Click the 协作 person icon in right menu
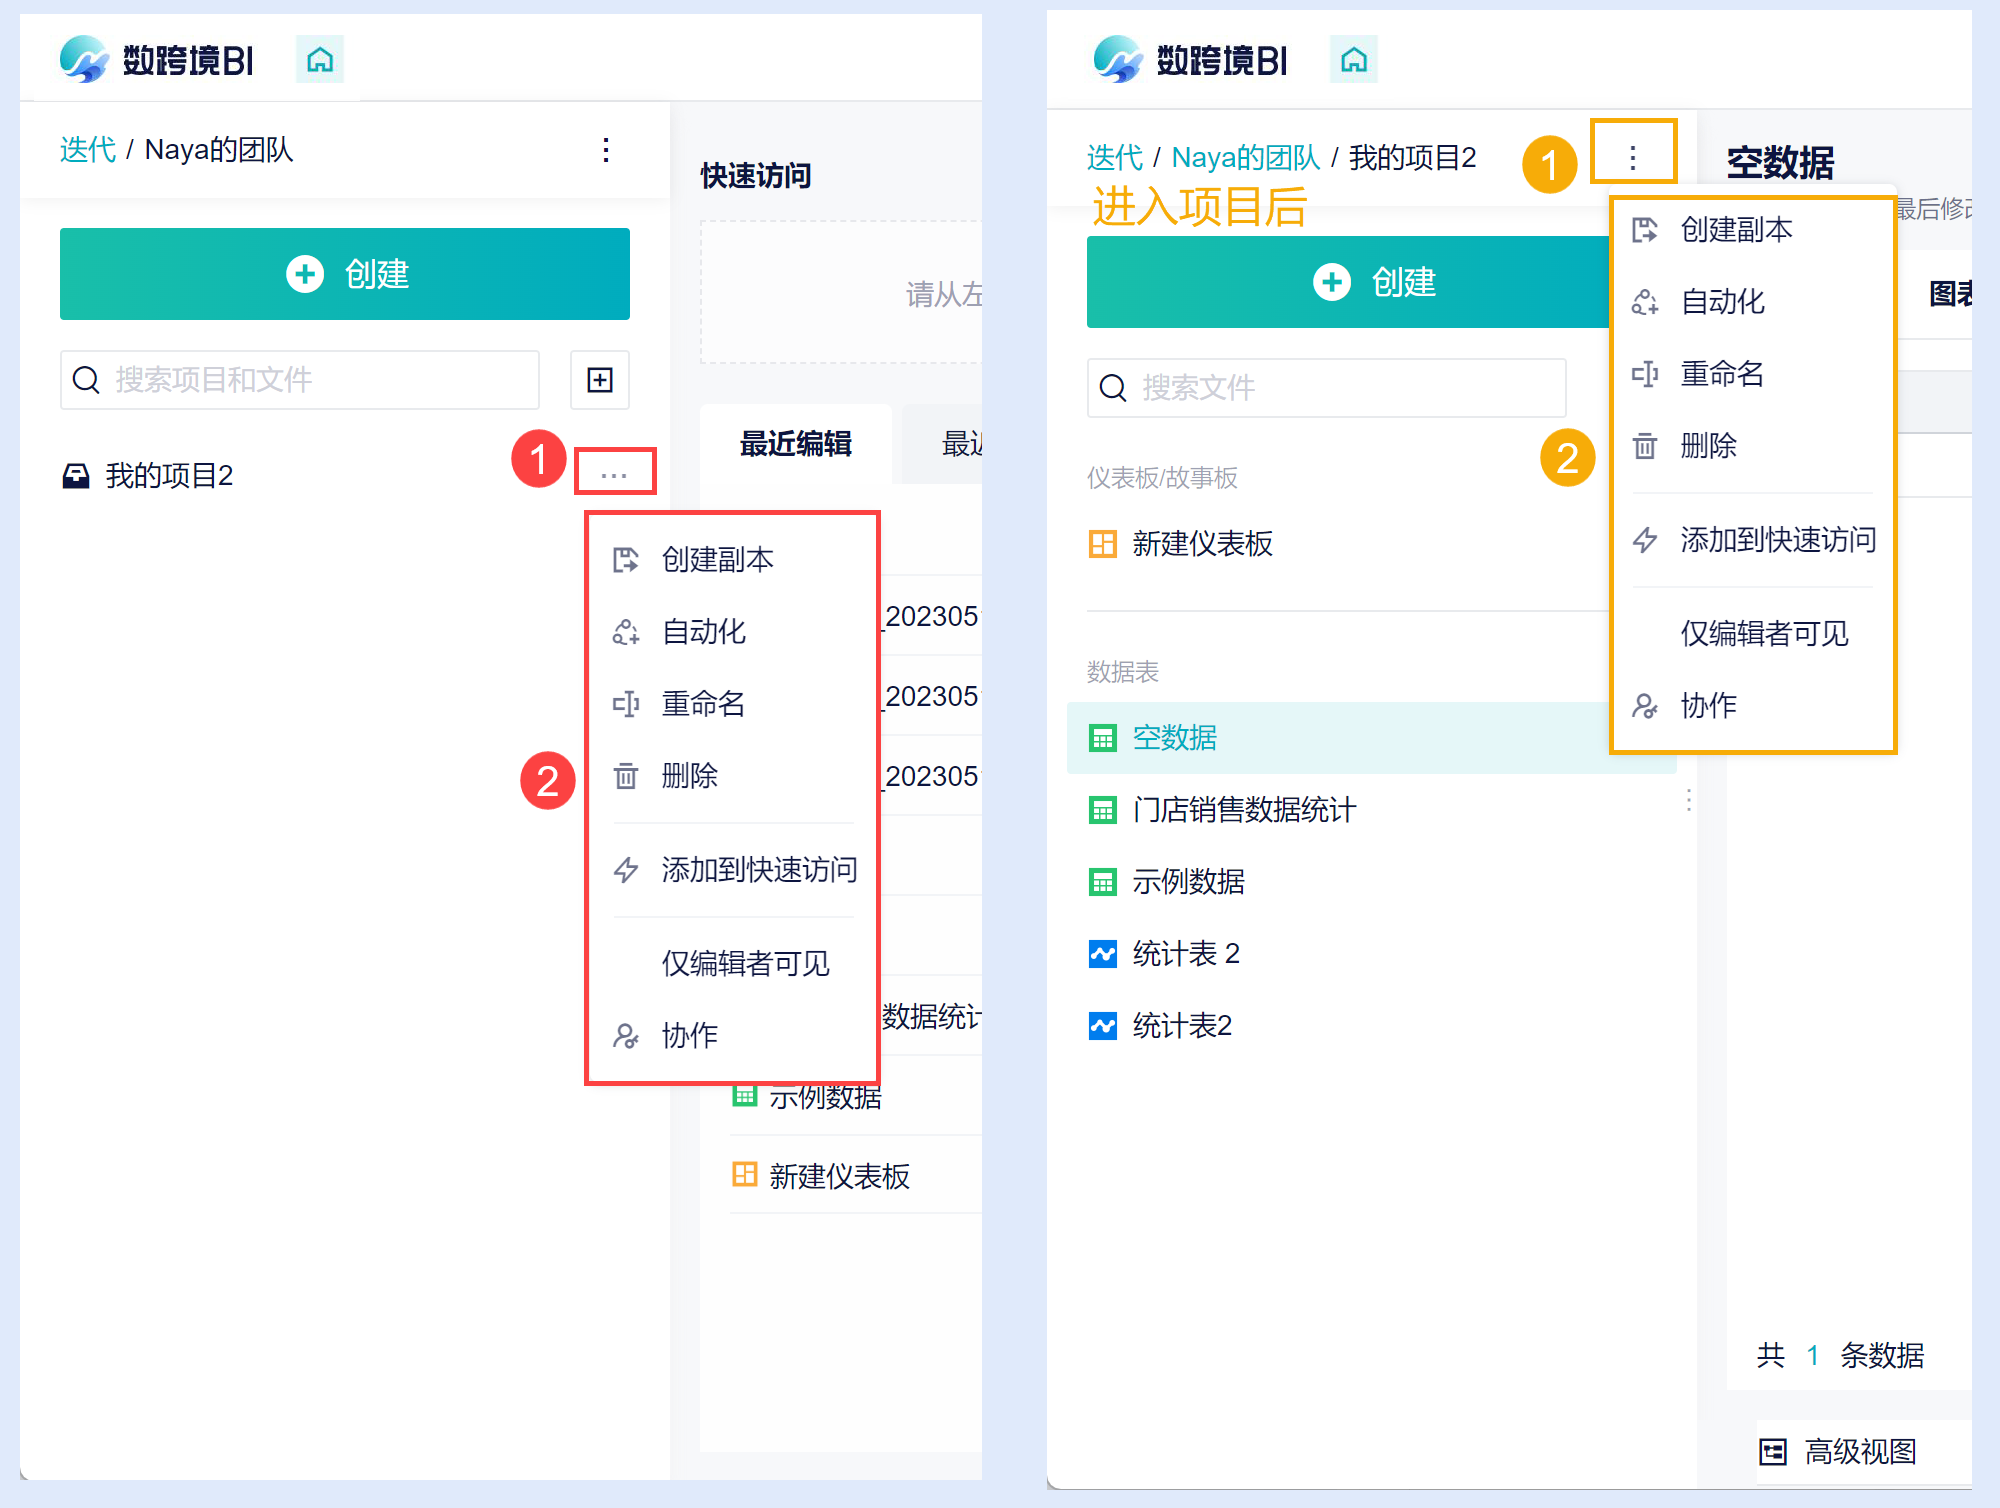Screen dimensions: 2000x1508 pyautogui.click(x=1645, y=706)
